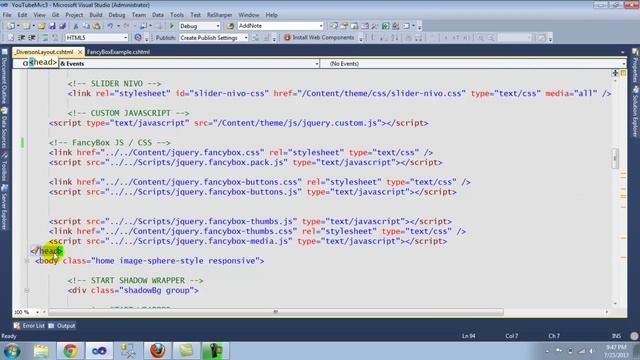The height and width of the screenshot is (360, 640).
Task: Switch to FancyBoxExample.cshtml tab
Action: [118, 52]
